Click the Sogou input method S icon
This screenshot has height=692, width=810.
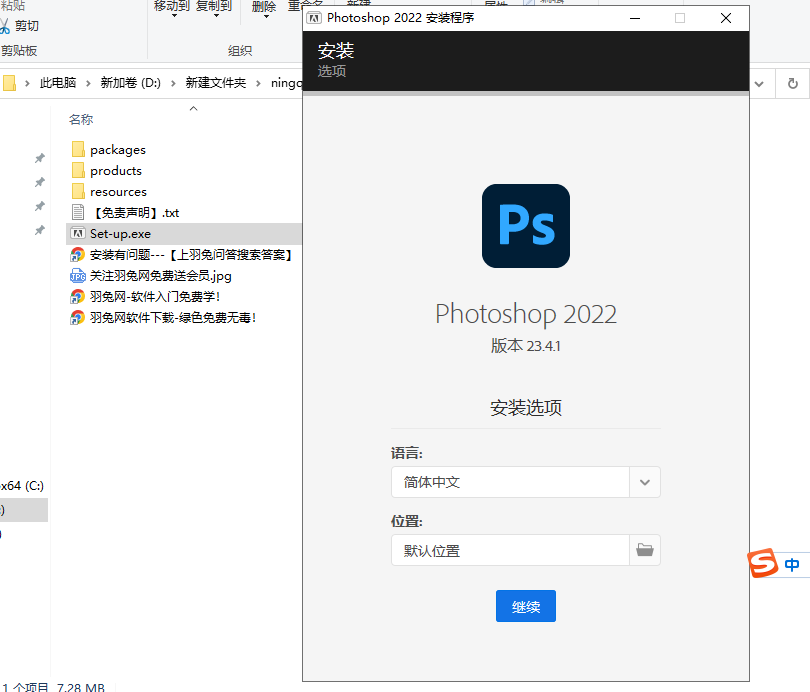pyautogui.click(x=763, y=563)
